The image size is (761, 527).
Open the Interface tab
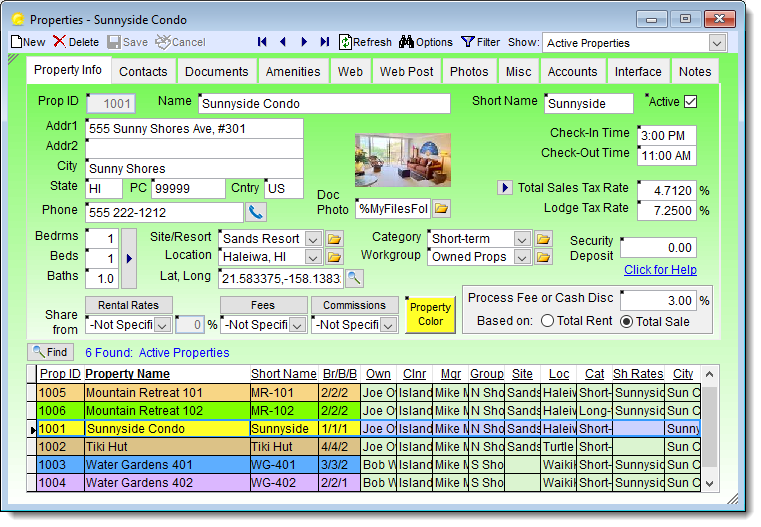click(x=638, y=72)
